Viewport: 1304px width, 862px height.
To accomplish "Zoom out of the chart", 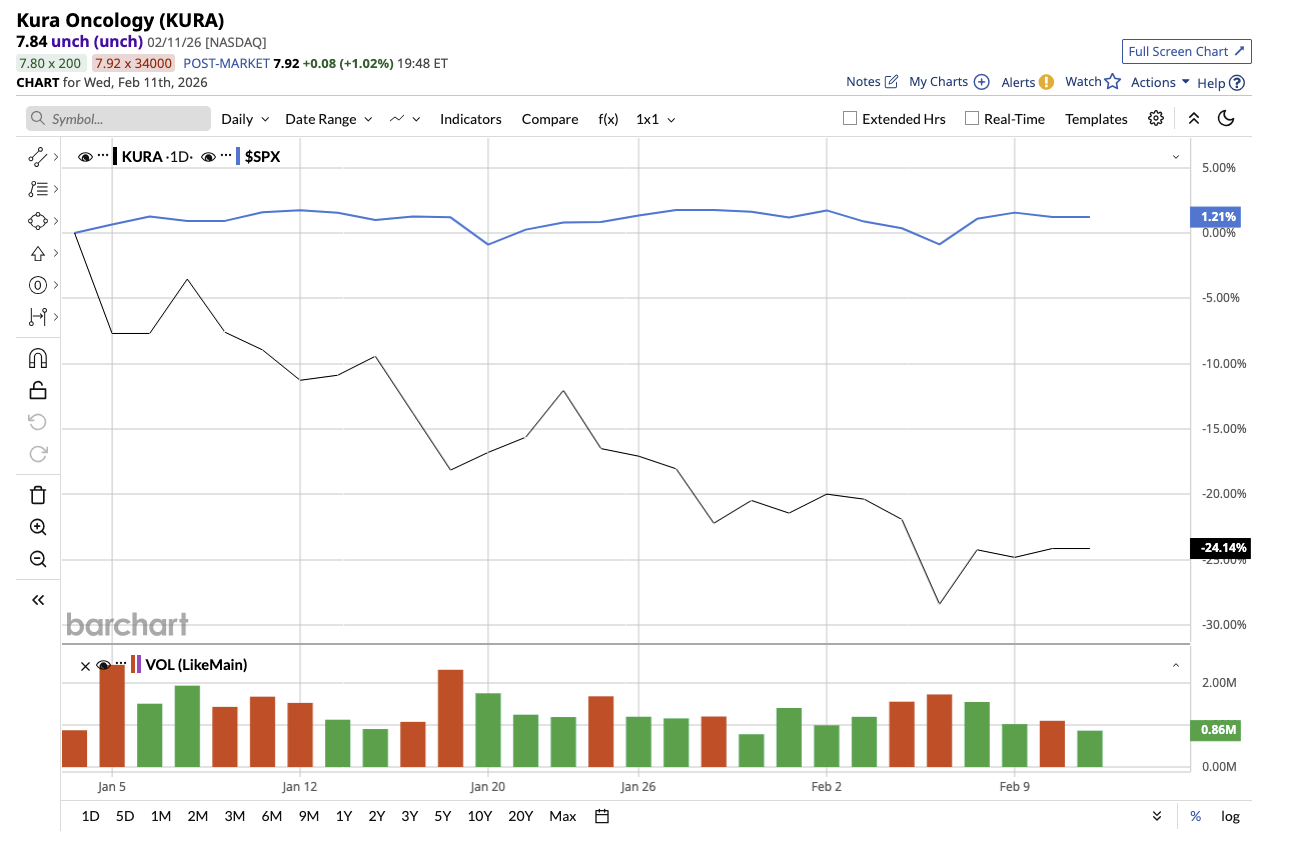I will [x=38, y=559].
